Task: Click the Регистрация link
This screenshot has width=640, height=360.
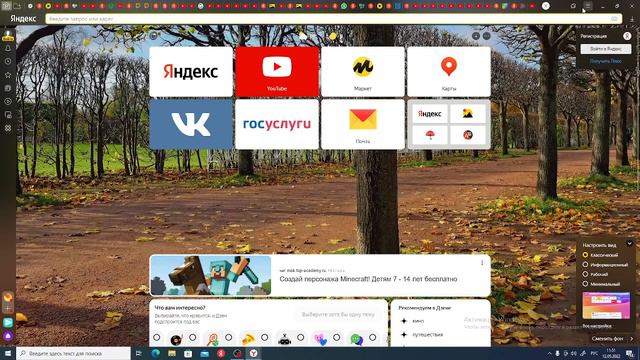Action: 593,36
